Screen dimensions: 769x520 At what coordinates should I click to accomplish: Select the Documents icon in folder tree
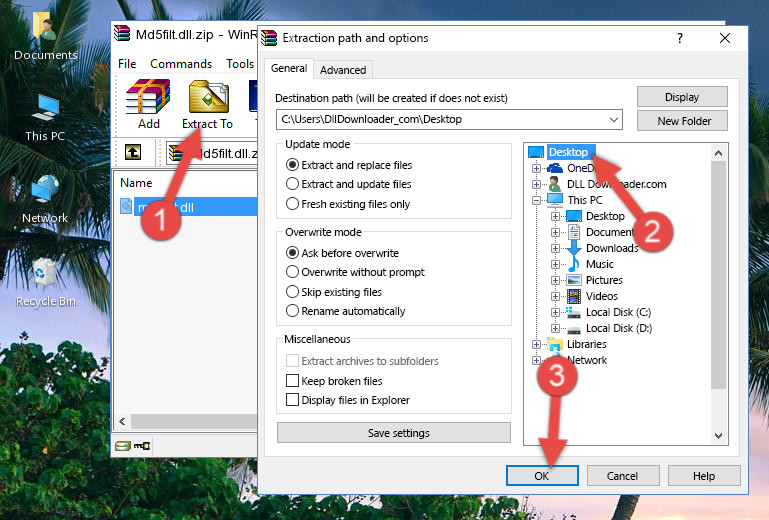[574, 232]
